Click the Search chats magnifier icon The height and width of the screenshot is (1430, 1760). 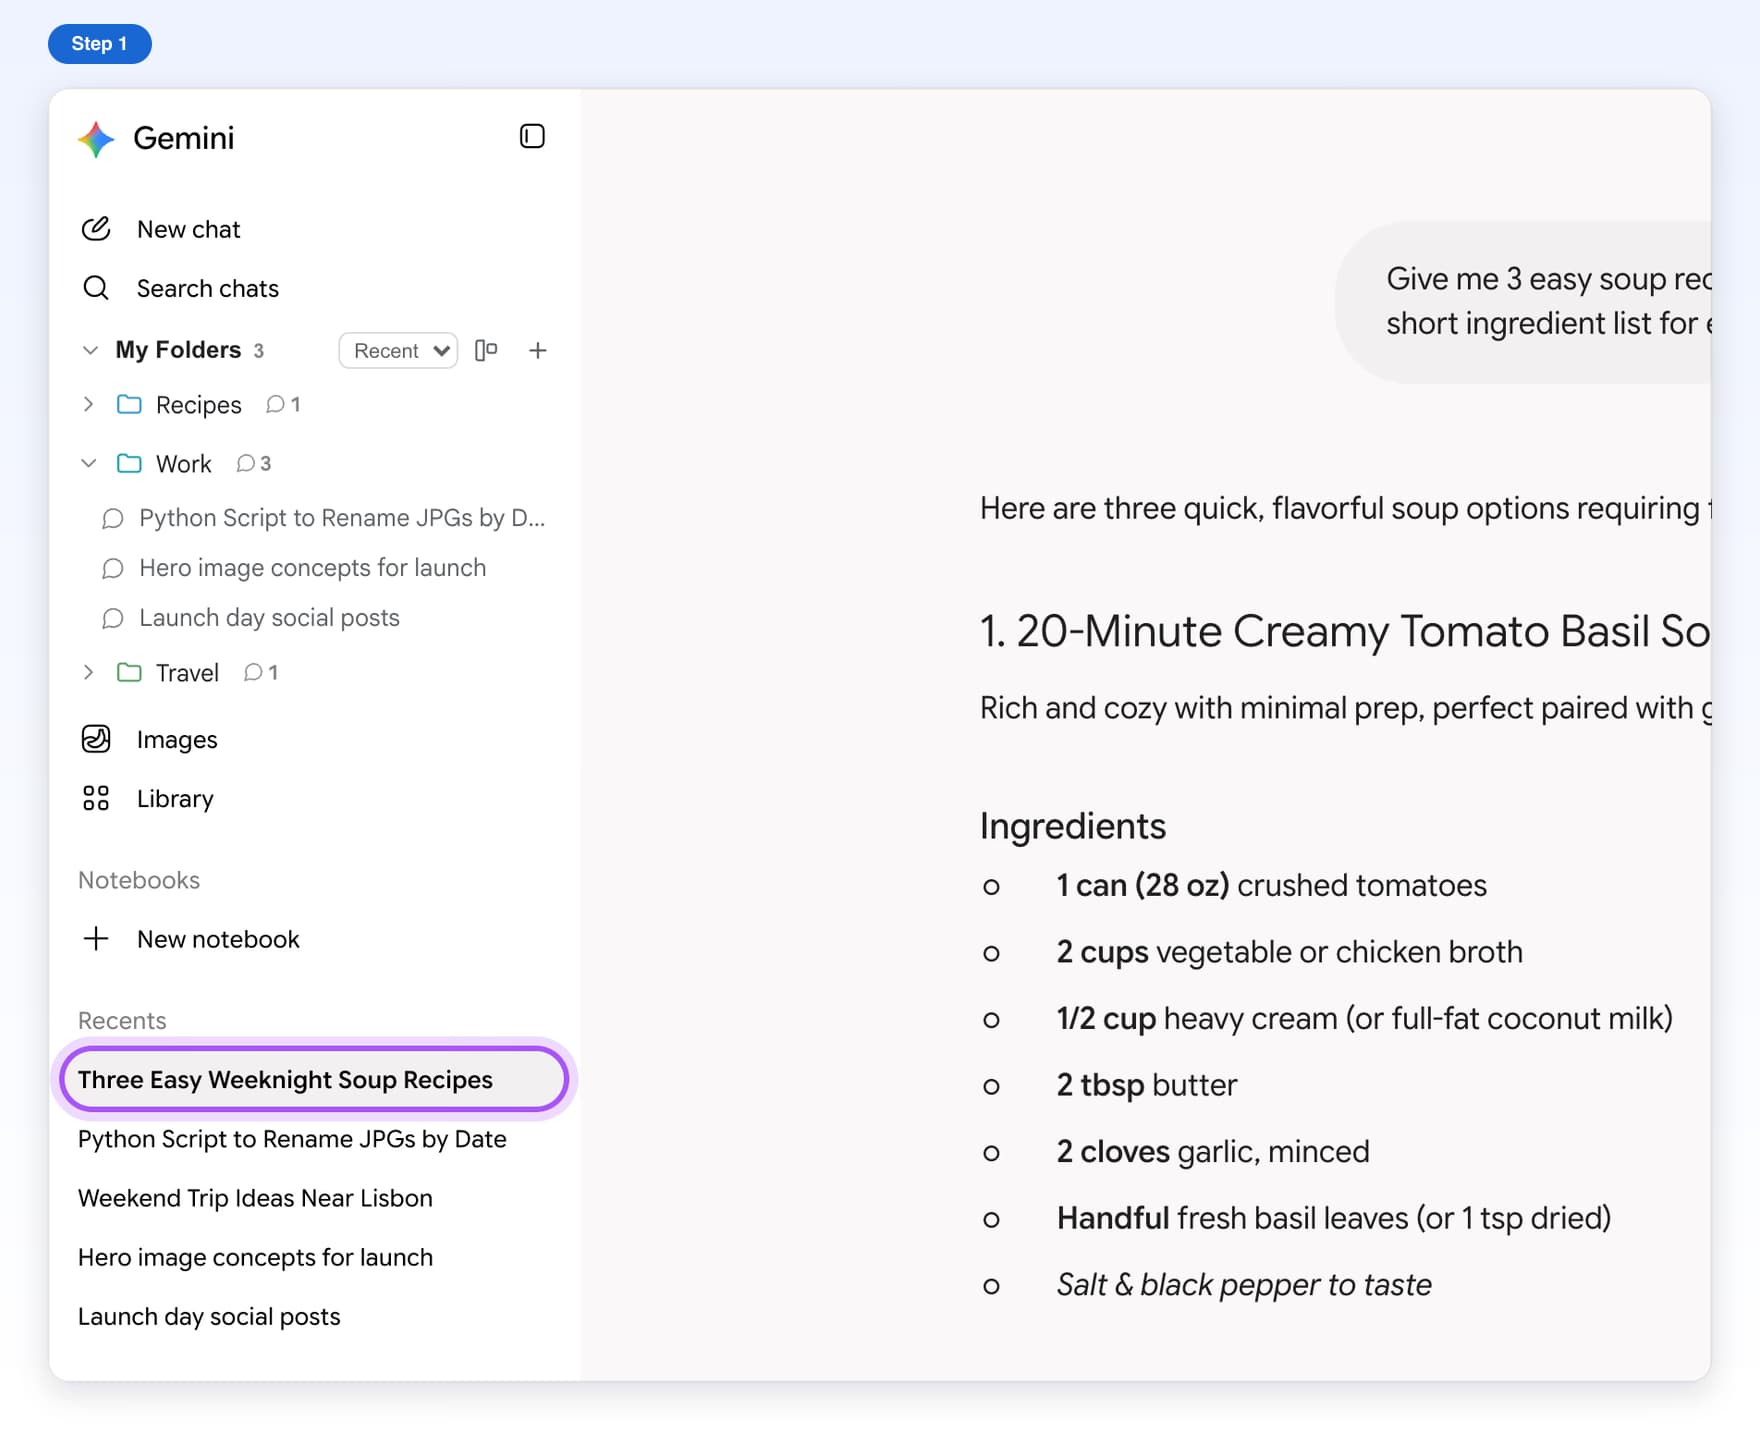tap(96, 288)
